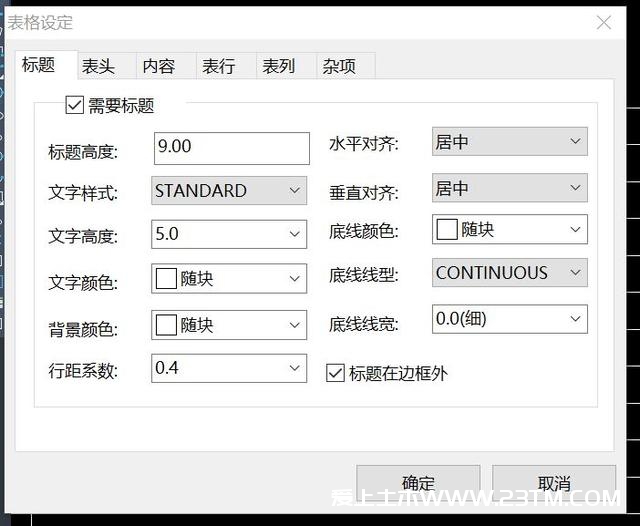
Task: Click the 底线线宽 label
Action: point(364,324)
